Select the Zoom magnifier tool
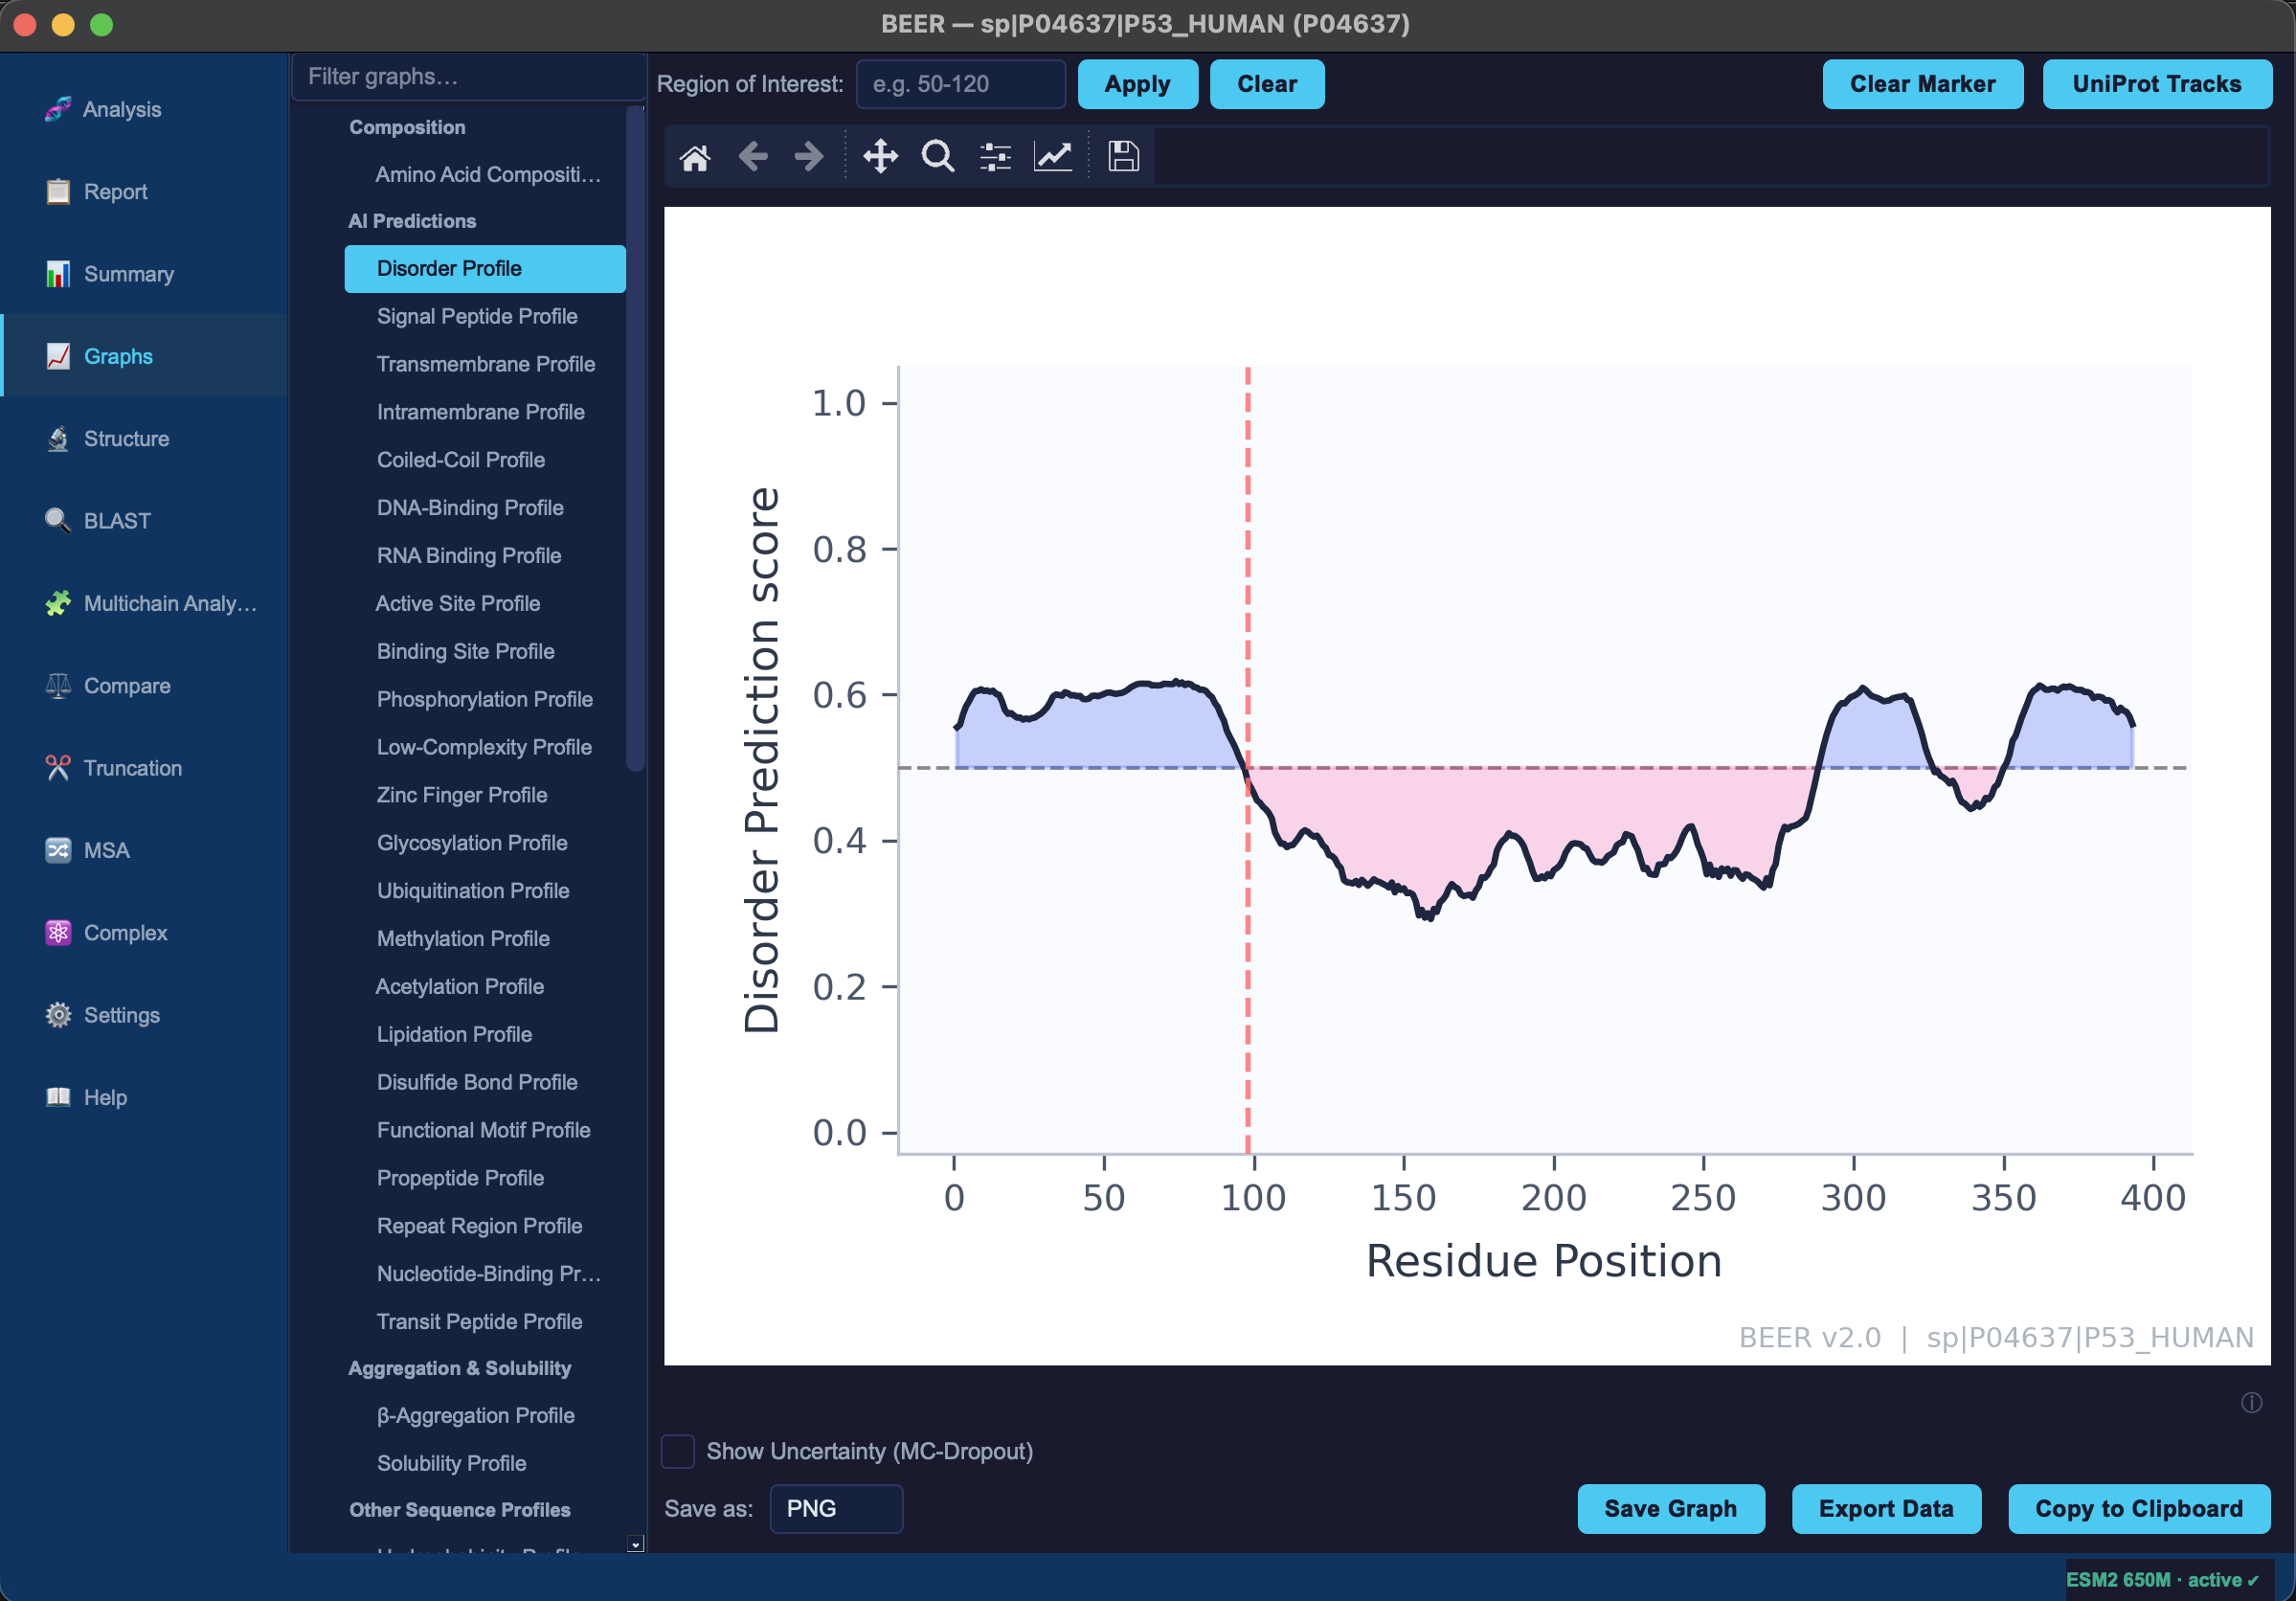 [938, 157]
